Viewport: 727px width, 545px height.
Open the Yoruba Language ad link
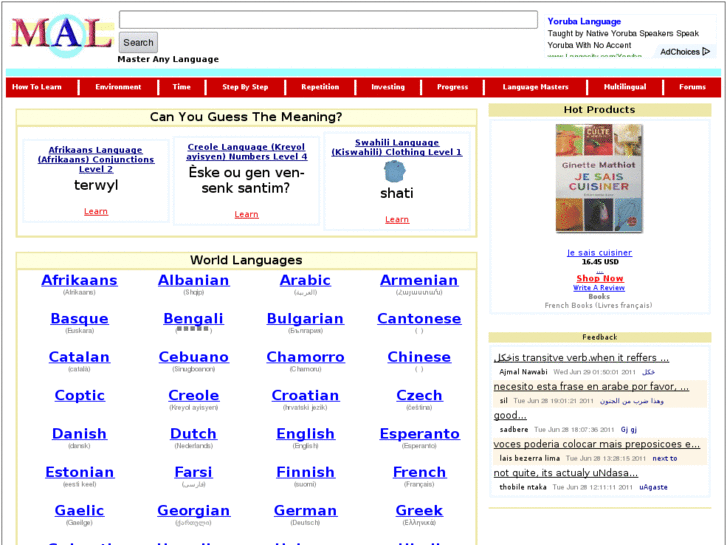click(x=584, y=21)
